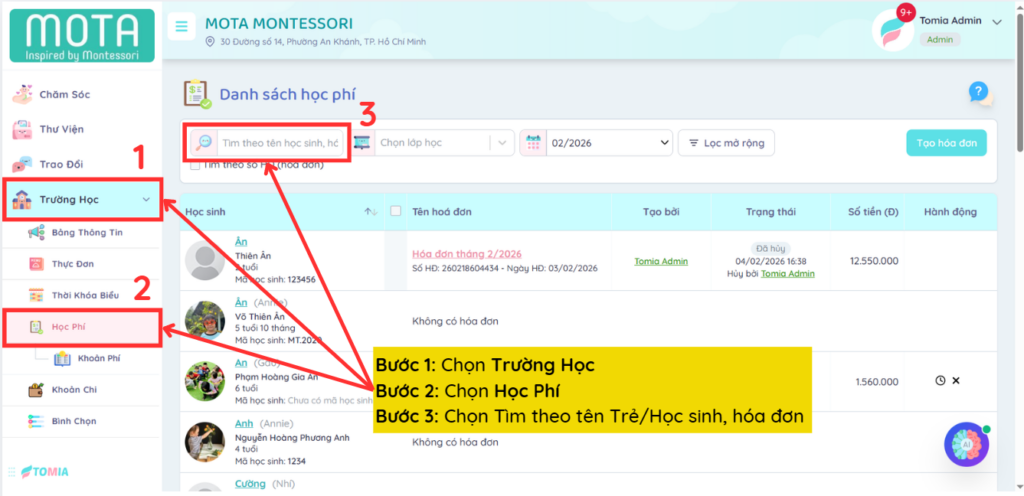1024x496 pixels.
Task: Click the calendar icon beside the month
Action: [533, 143]
